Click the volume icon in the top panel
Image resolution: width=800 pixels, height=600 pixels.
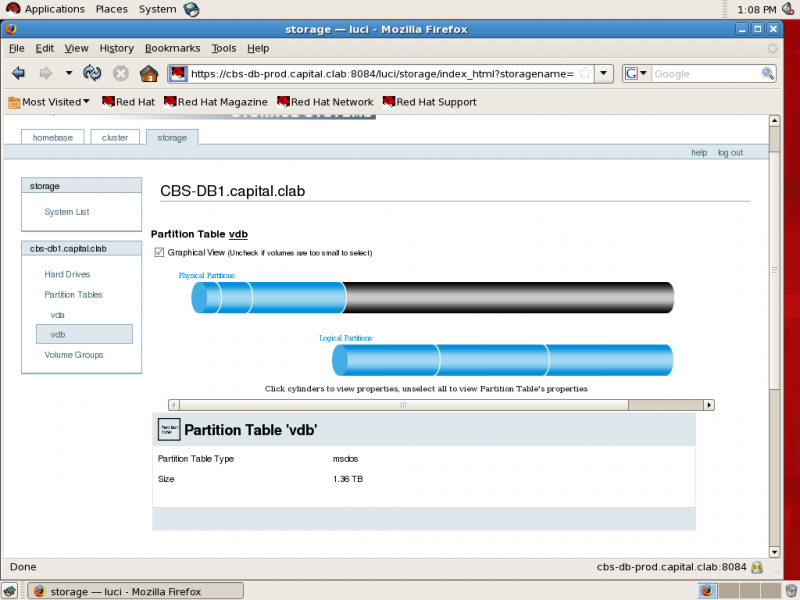click(x=788, y=9)
